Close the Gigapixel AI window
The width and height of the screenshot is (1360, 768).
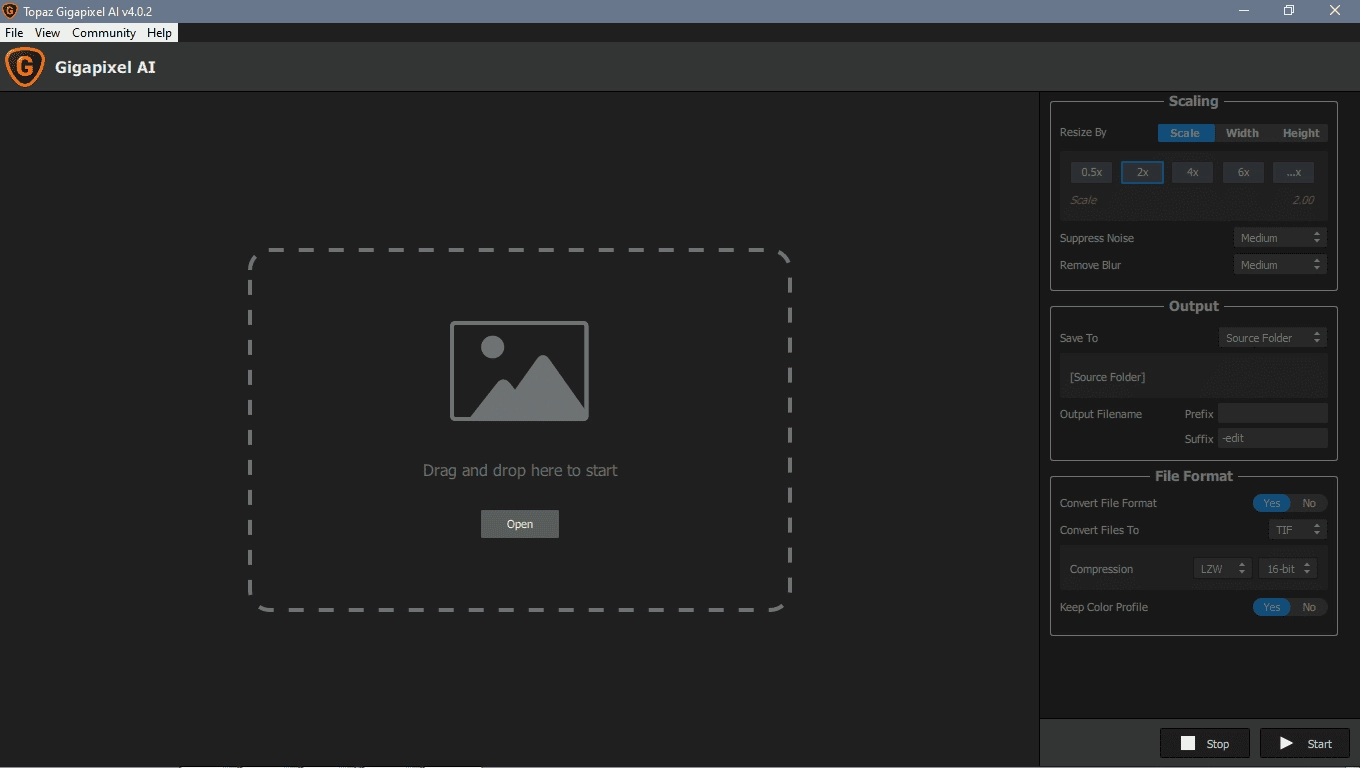[1335, 11]
